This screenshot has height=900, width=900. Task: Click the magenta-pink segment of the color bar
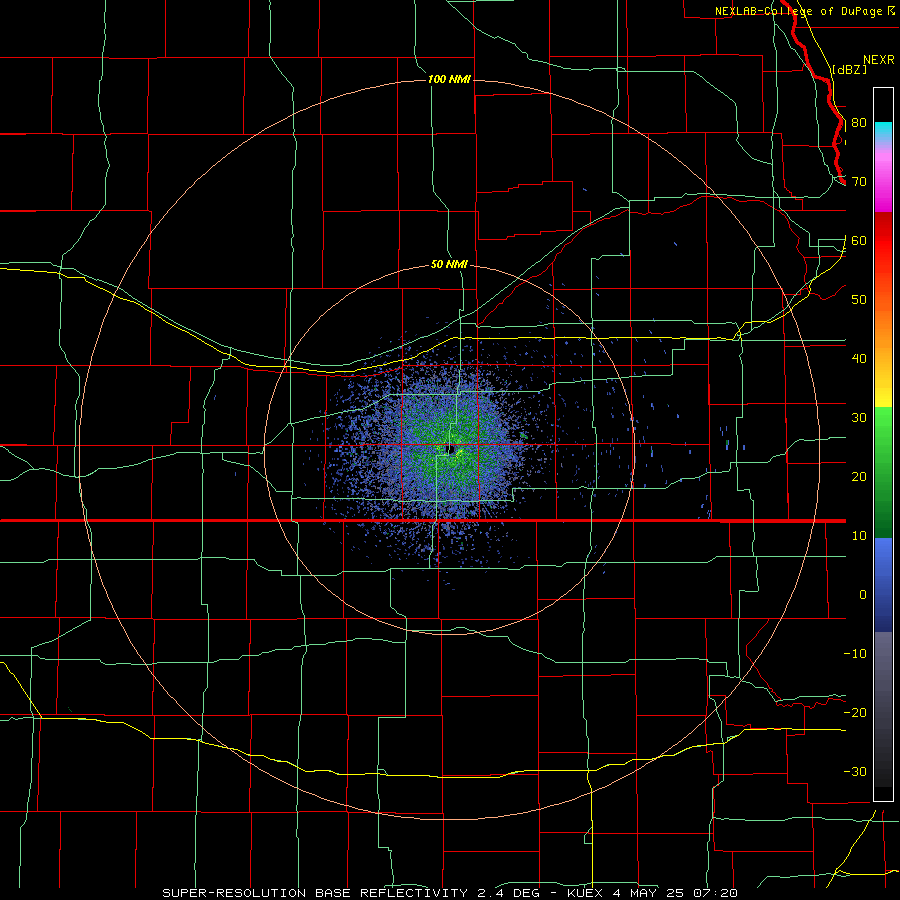[883, 178]
